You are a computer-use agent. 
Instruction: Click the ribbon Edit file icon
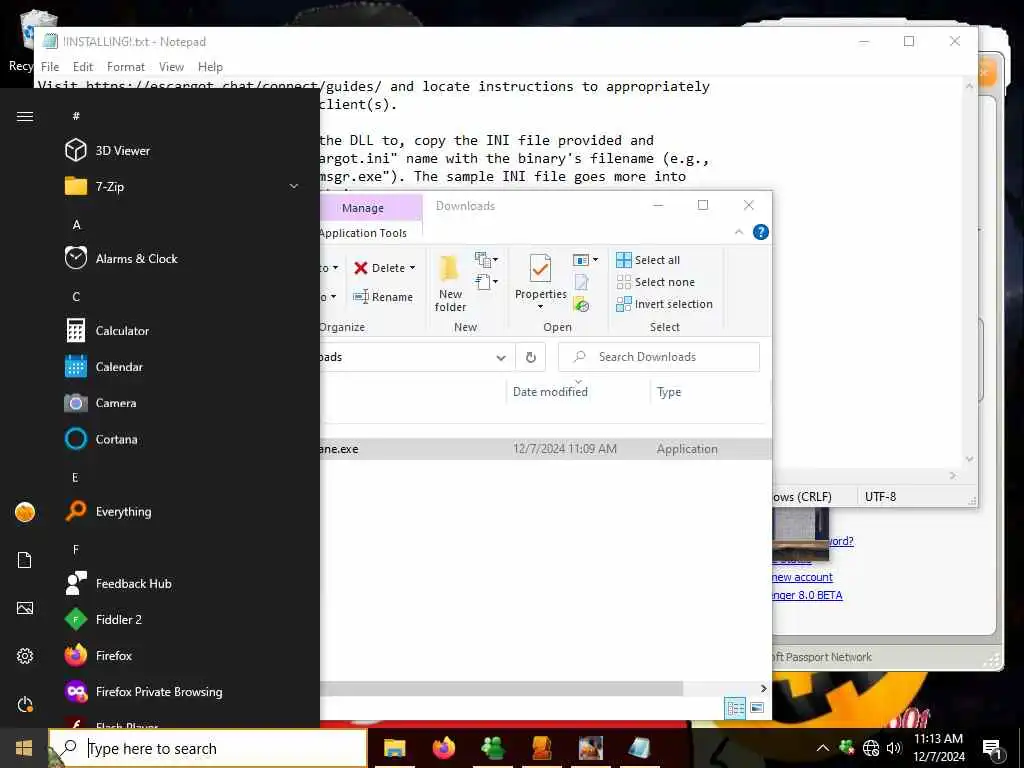click(581, 282)
